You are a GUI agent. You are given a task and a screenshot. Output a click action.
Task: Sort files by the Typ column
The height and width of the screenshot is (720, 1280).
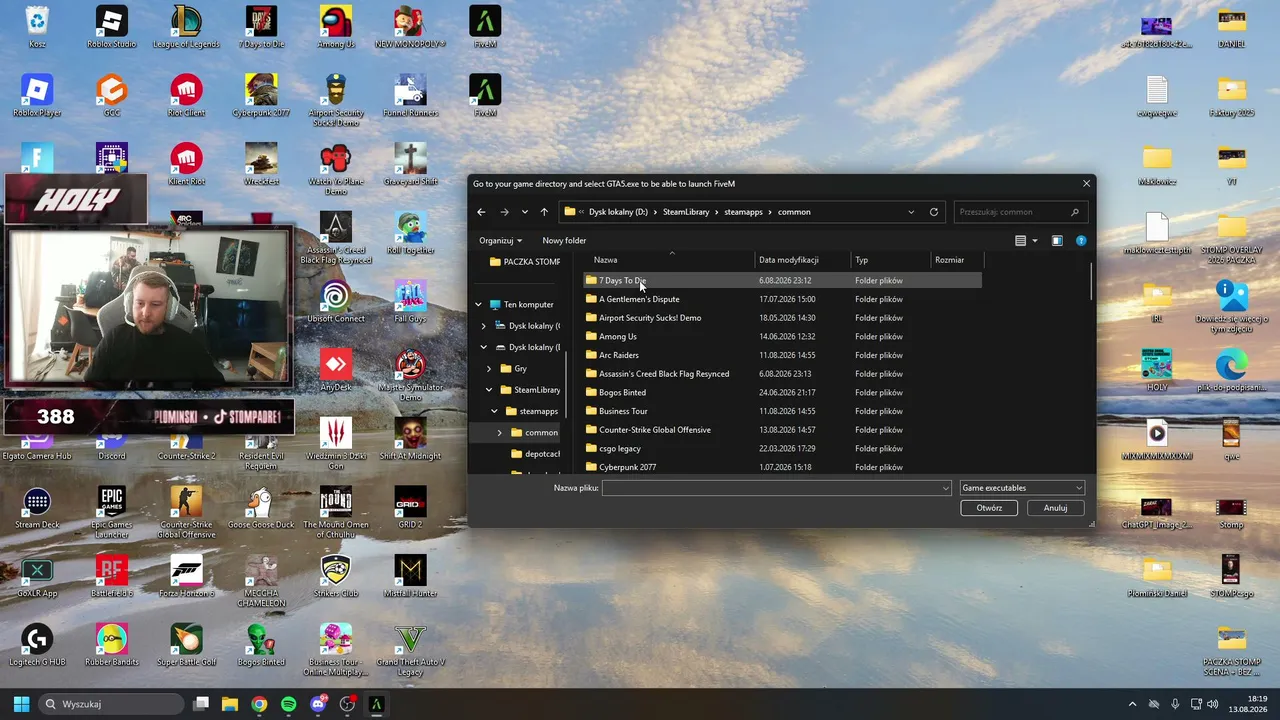pyautogui.click(x=890, y=260)
